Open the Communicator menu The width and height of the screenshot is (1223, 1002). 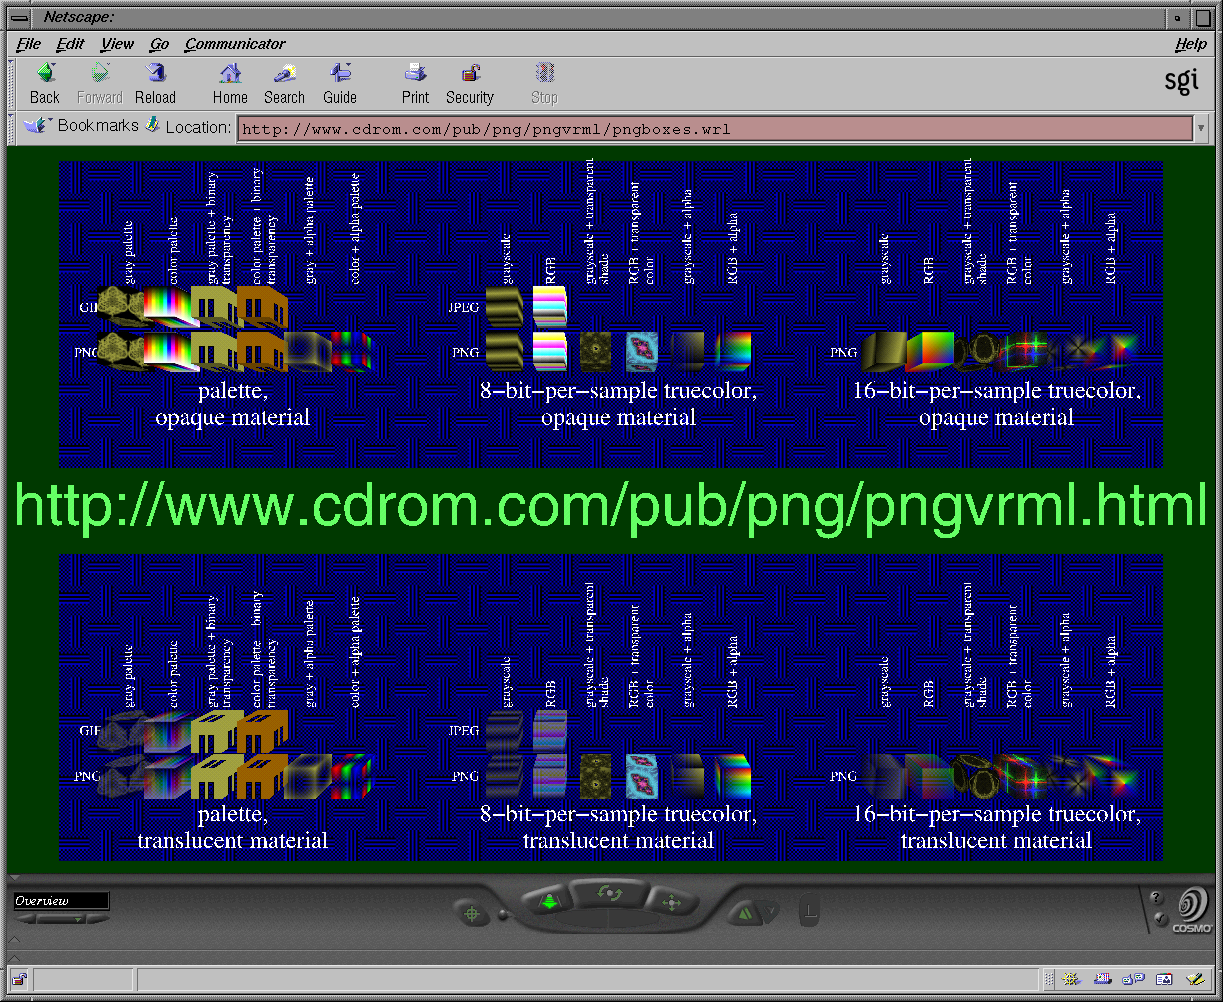(235, 44)
